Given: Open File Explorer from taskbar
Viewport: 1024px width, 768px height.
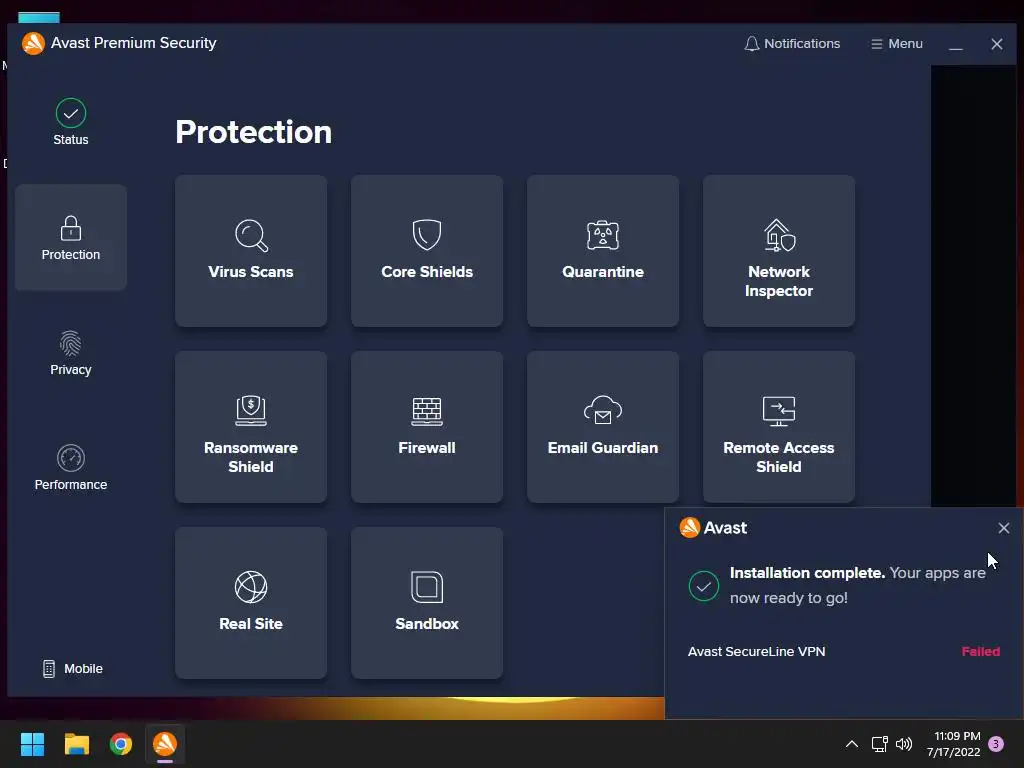Looking at the screenshot, I should click(x=76, y=744).
